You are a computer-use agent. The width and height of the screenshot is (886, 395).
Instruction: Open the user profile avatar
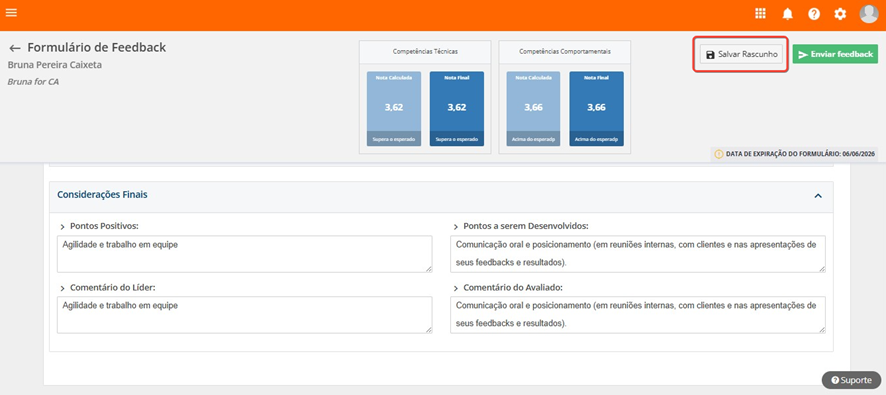pos(868,14)
